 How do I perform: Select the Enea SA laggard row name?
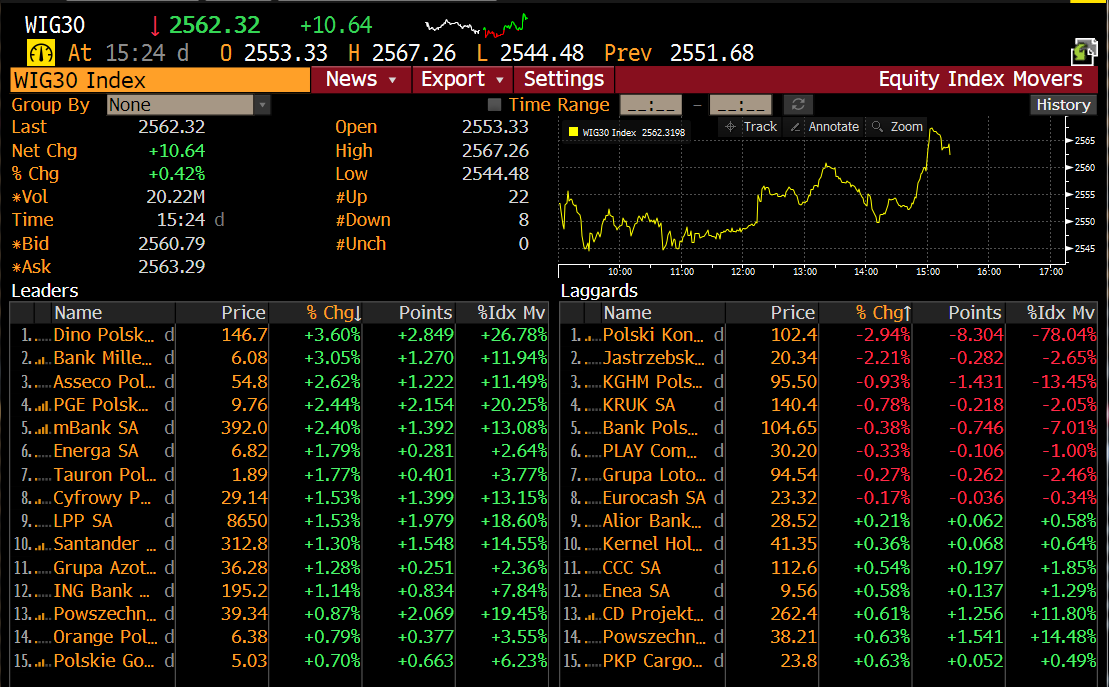tap(636, 591)
